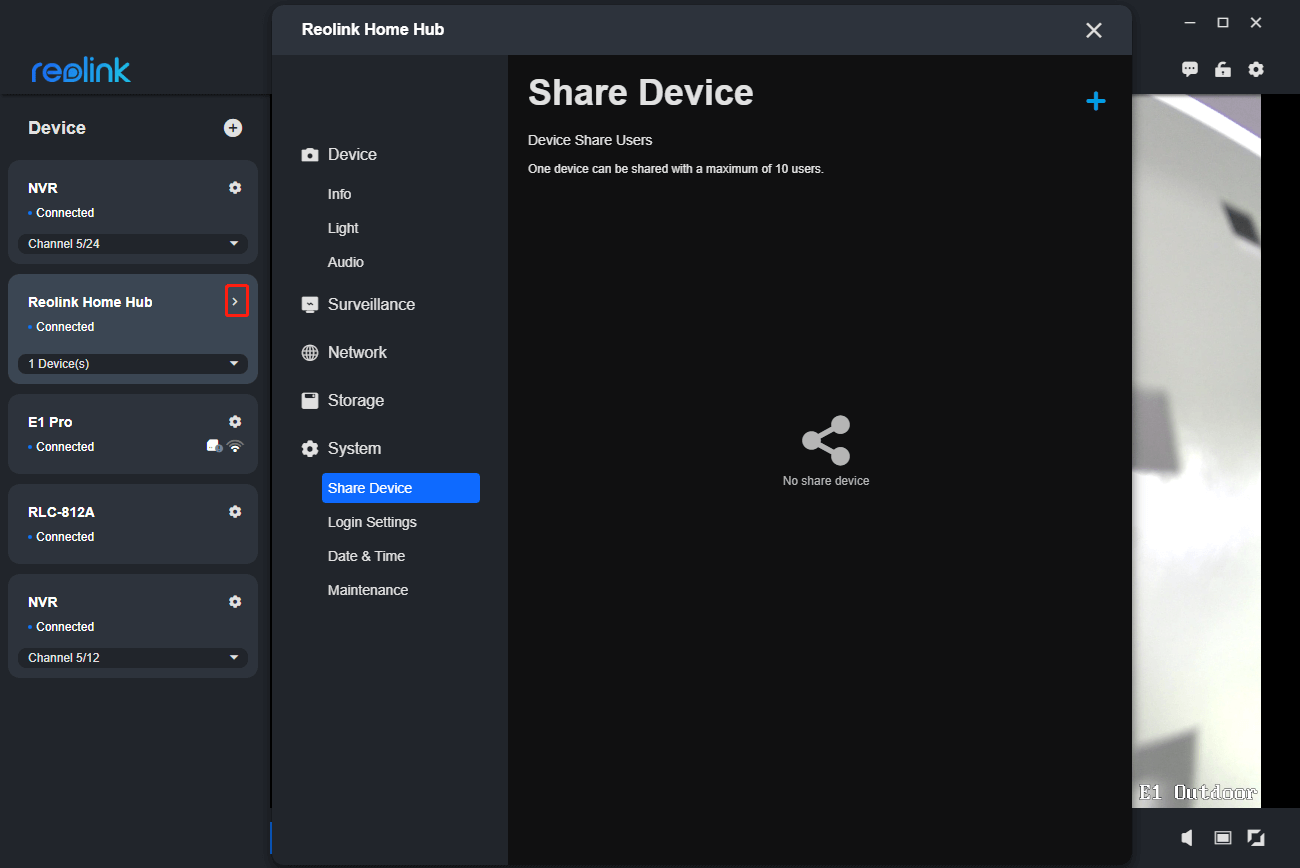Click the E1 Pro storage status icon
The width and height of the screenshot is (1300, 868).
[x=214, y=446]
